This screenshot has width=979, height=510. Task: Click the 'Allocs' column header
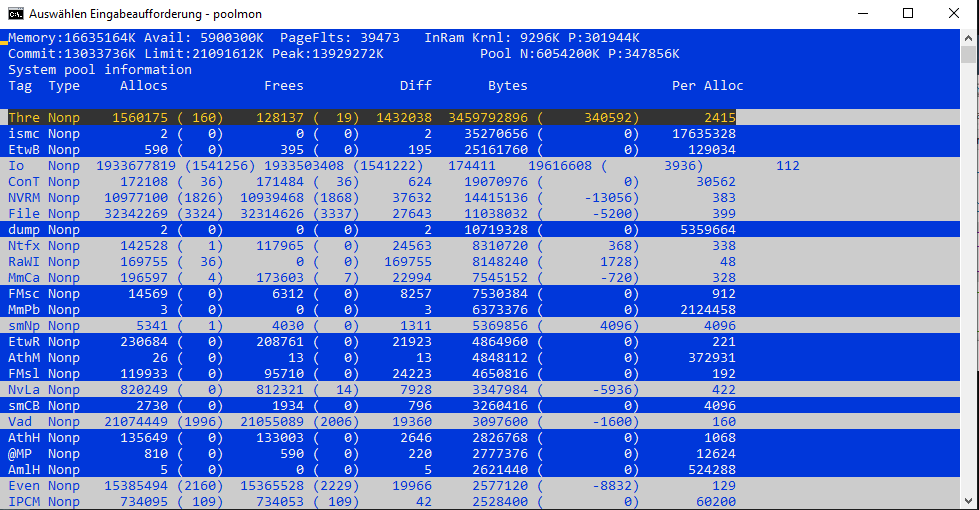click(x=144, y=86)
